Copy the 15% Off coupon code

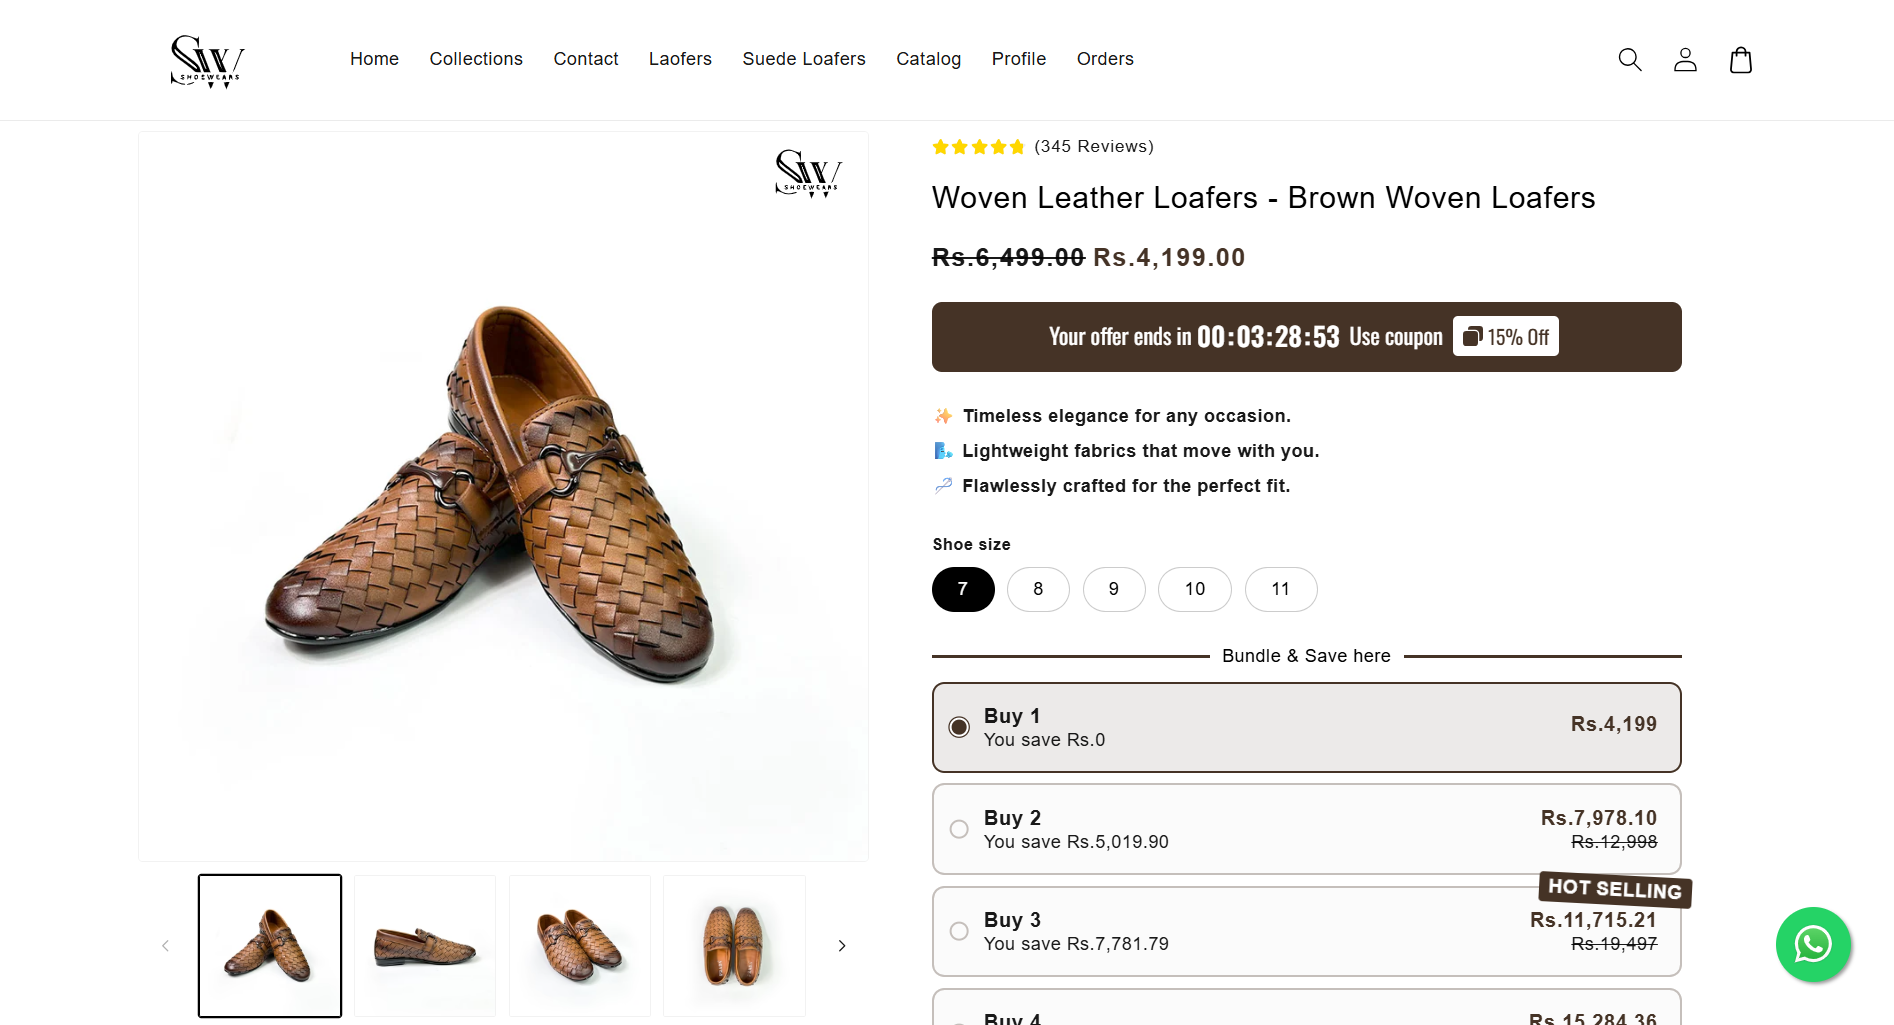tap(1505, 337)
